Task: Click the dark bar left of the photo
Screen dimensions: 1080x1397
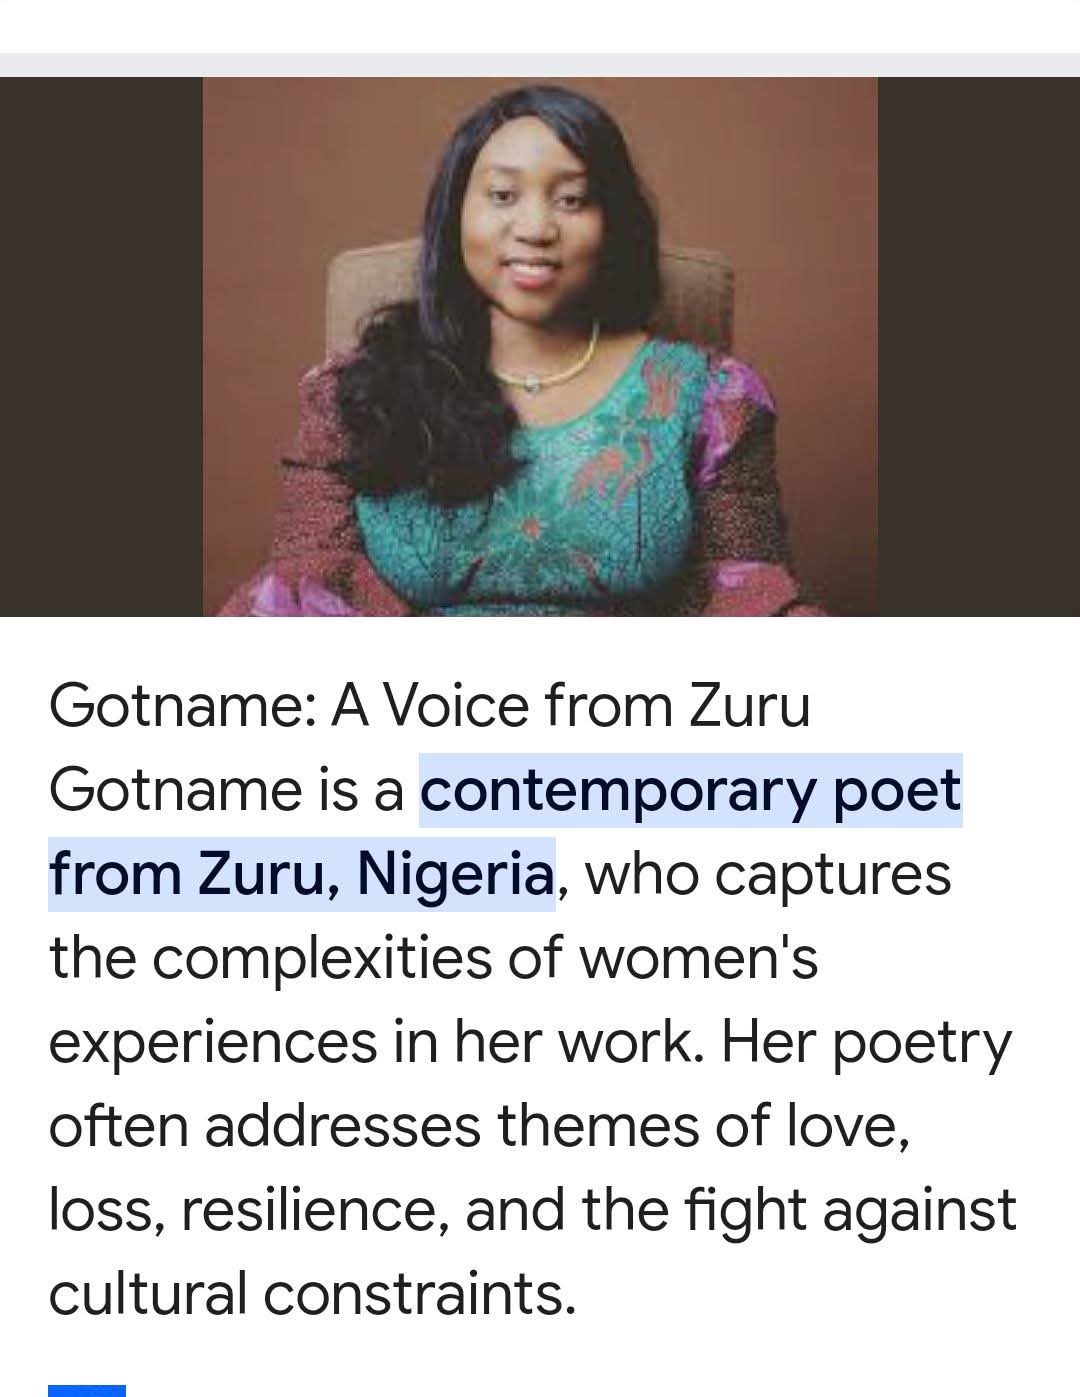Action: tap(100, 346)
